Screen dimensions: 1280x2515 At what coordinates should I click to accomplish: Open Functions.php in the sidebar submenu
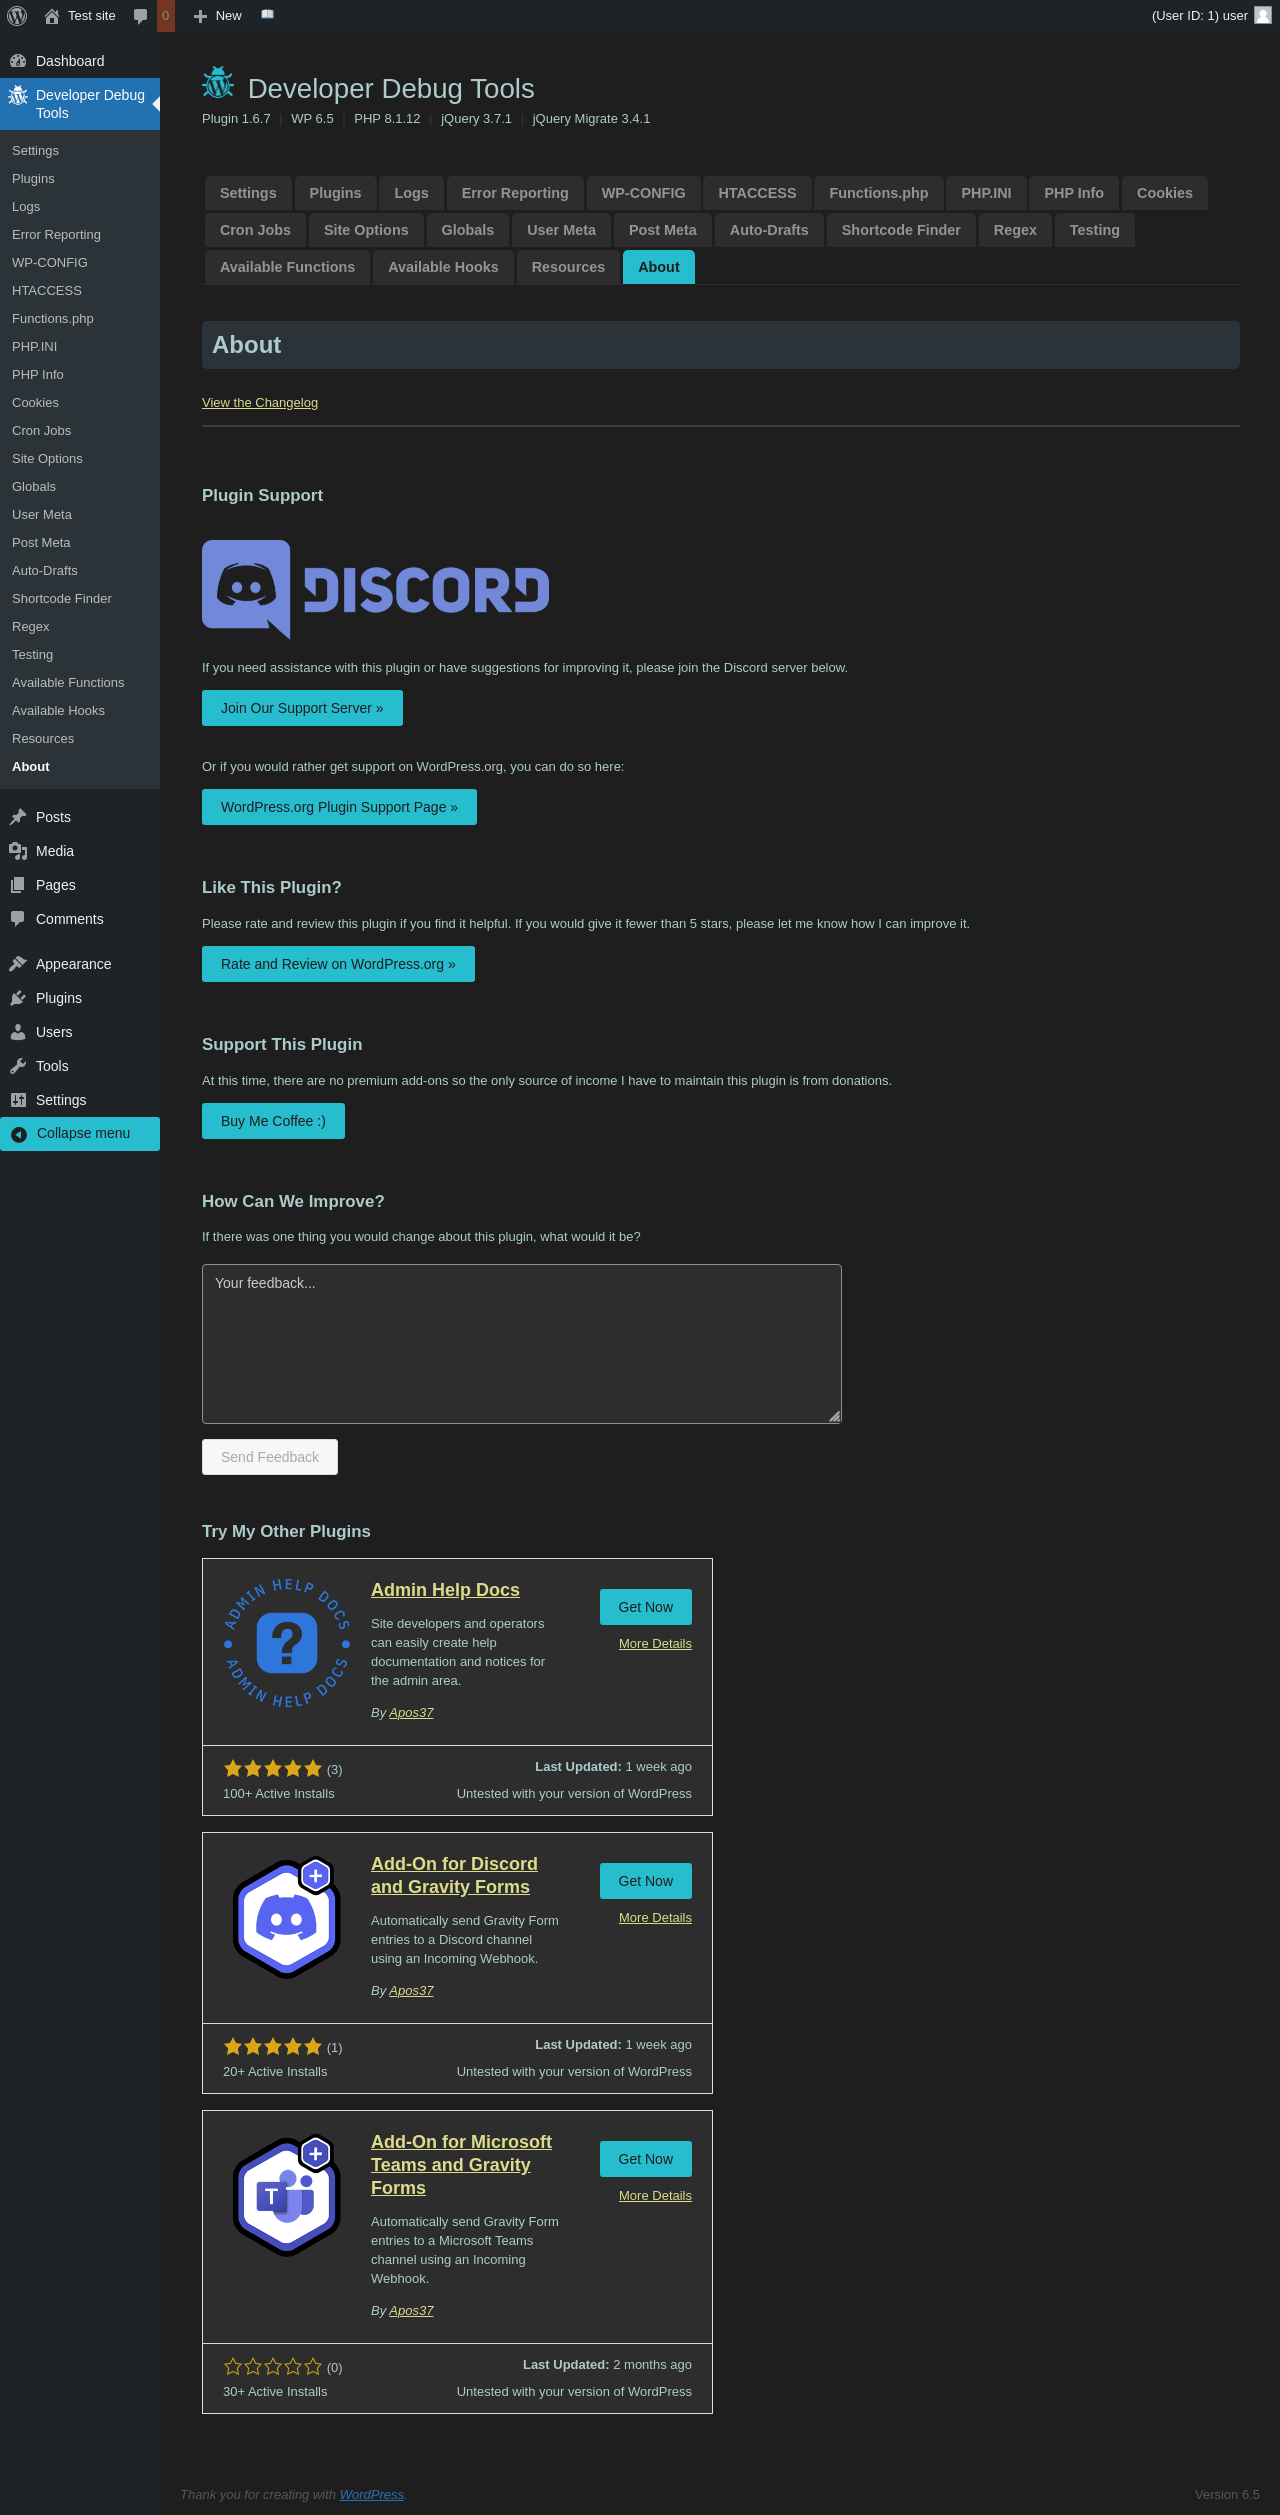[x=80, y=319]
